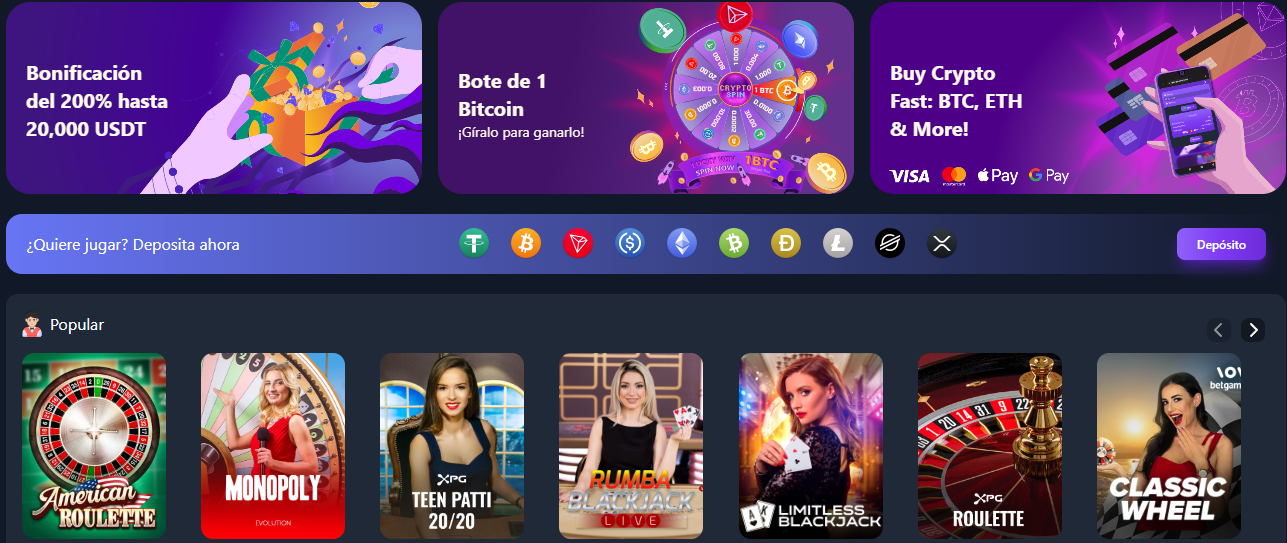Image resolution: width=1287 pixels, height=543 pixels.
Task: Go to previous Popular games page
Action: point(1219,330)
